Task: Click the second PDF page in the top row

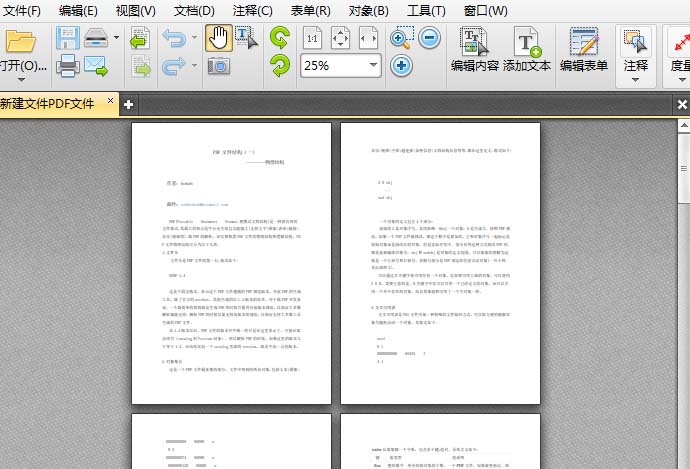Action: (440, 263)
